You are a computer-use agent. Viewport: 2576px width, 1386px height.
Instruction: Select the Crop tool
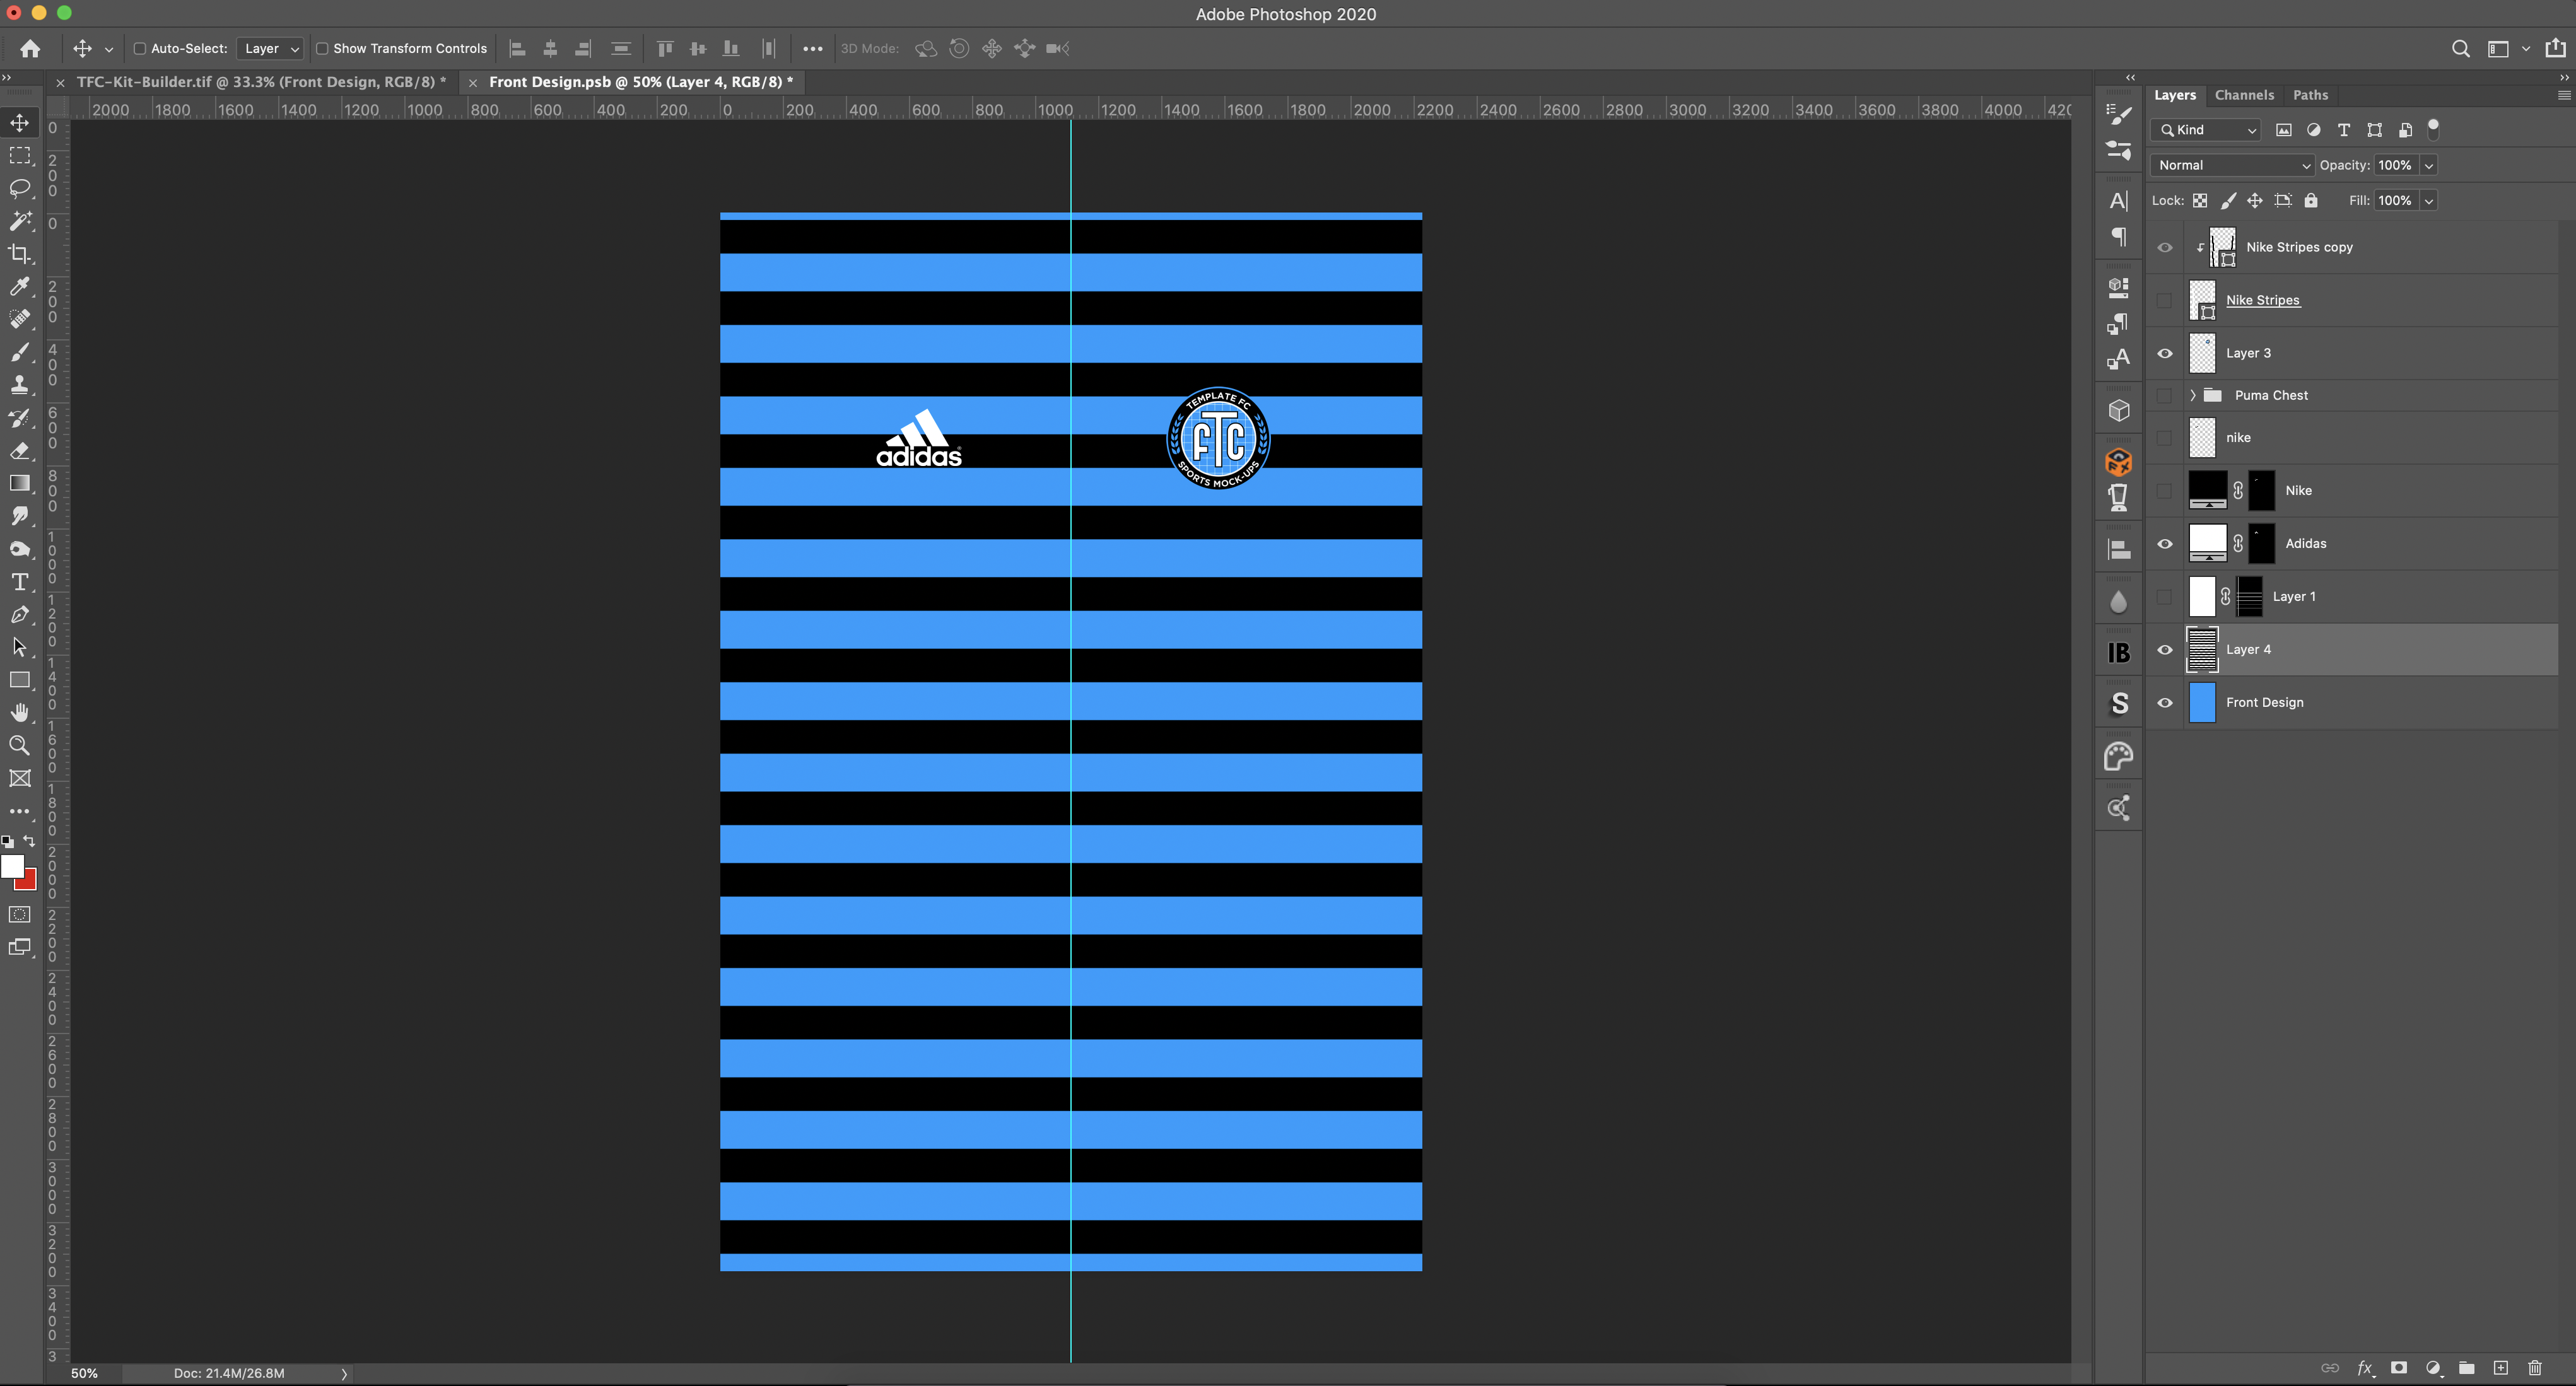pyautogui.click(x=19, y=254)
